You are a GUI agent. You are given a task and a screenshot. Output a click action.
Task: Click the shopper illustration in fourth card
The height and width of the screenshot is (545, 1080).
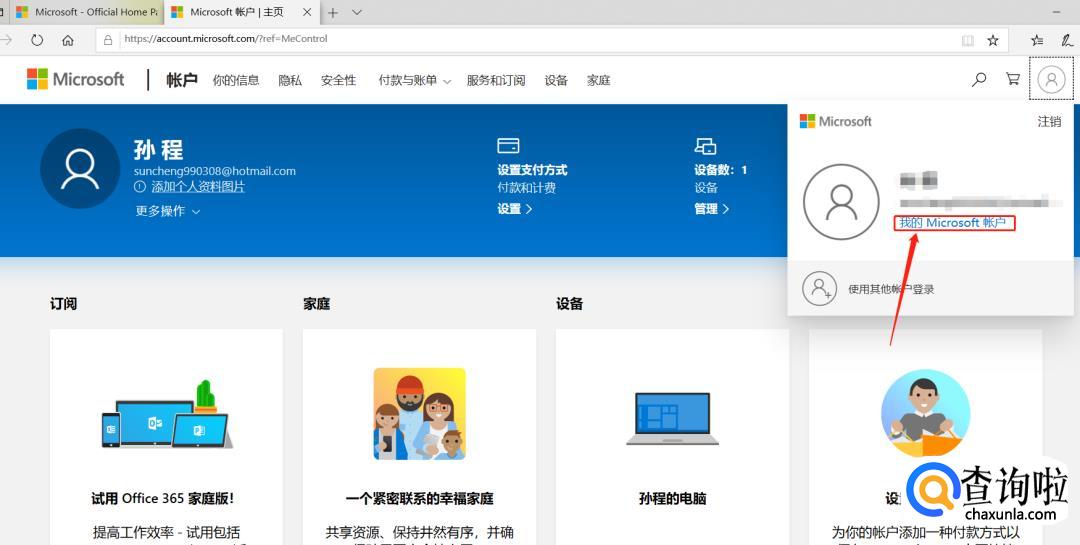925,414
